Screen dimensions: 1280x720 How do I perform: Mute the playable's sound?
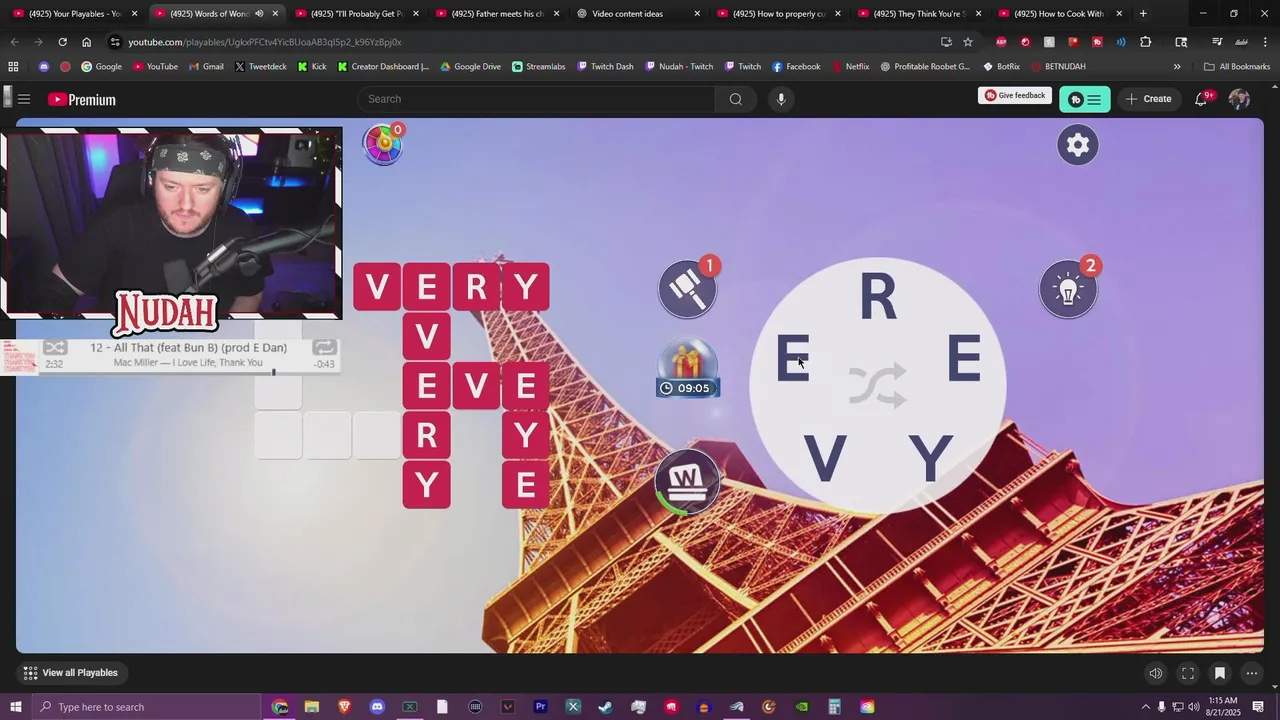(x=1156, y=673)
